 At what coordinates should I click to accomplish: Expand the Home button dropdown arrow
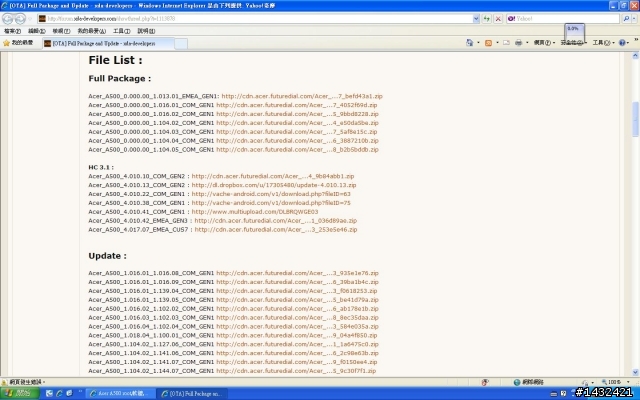click(478, 42)
